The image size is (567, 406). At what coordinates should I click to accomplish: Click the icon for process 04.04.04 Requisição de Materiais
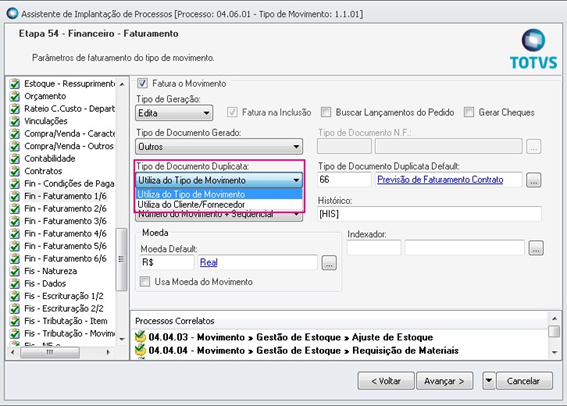coord(140,350)
